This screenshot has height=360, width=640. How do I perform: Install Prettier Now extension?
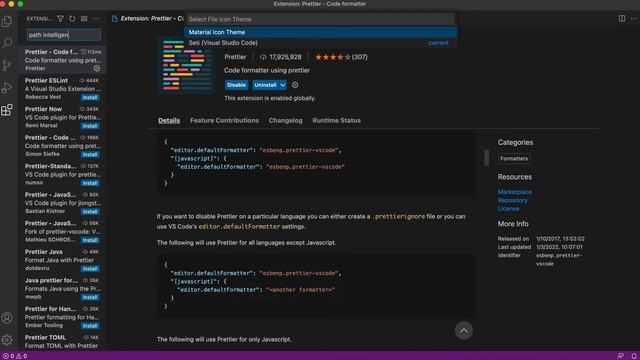click(x=90, y=126)
